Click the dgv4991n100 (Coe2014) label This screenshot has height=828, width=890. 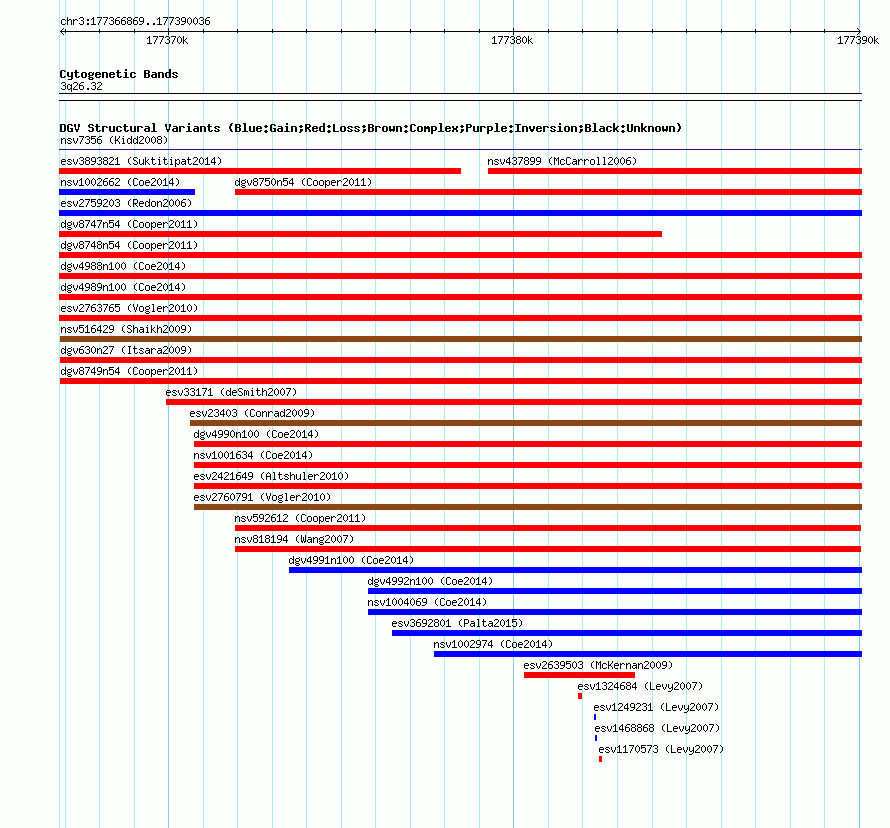pos(351,560)
